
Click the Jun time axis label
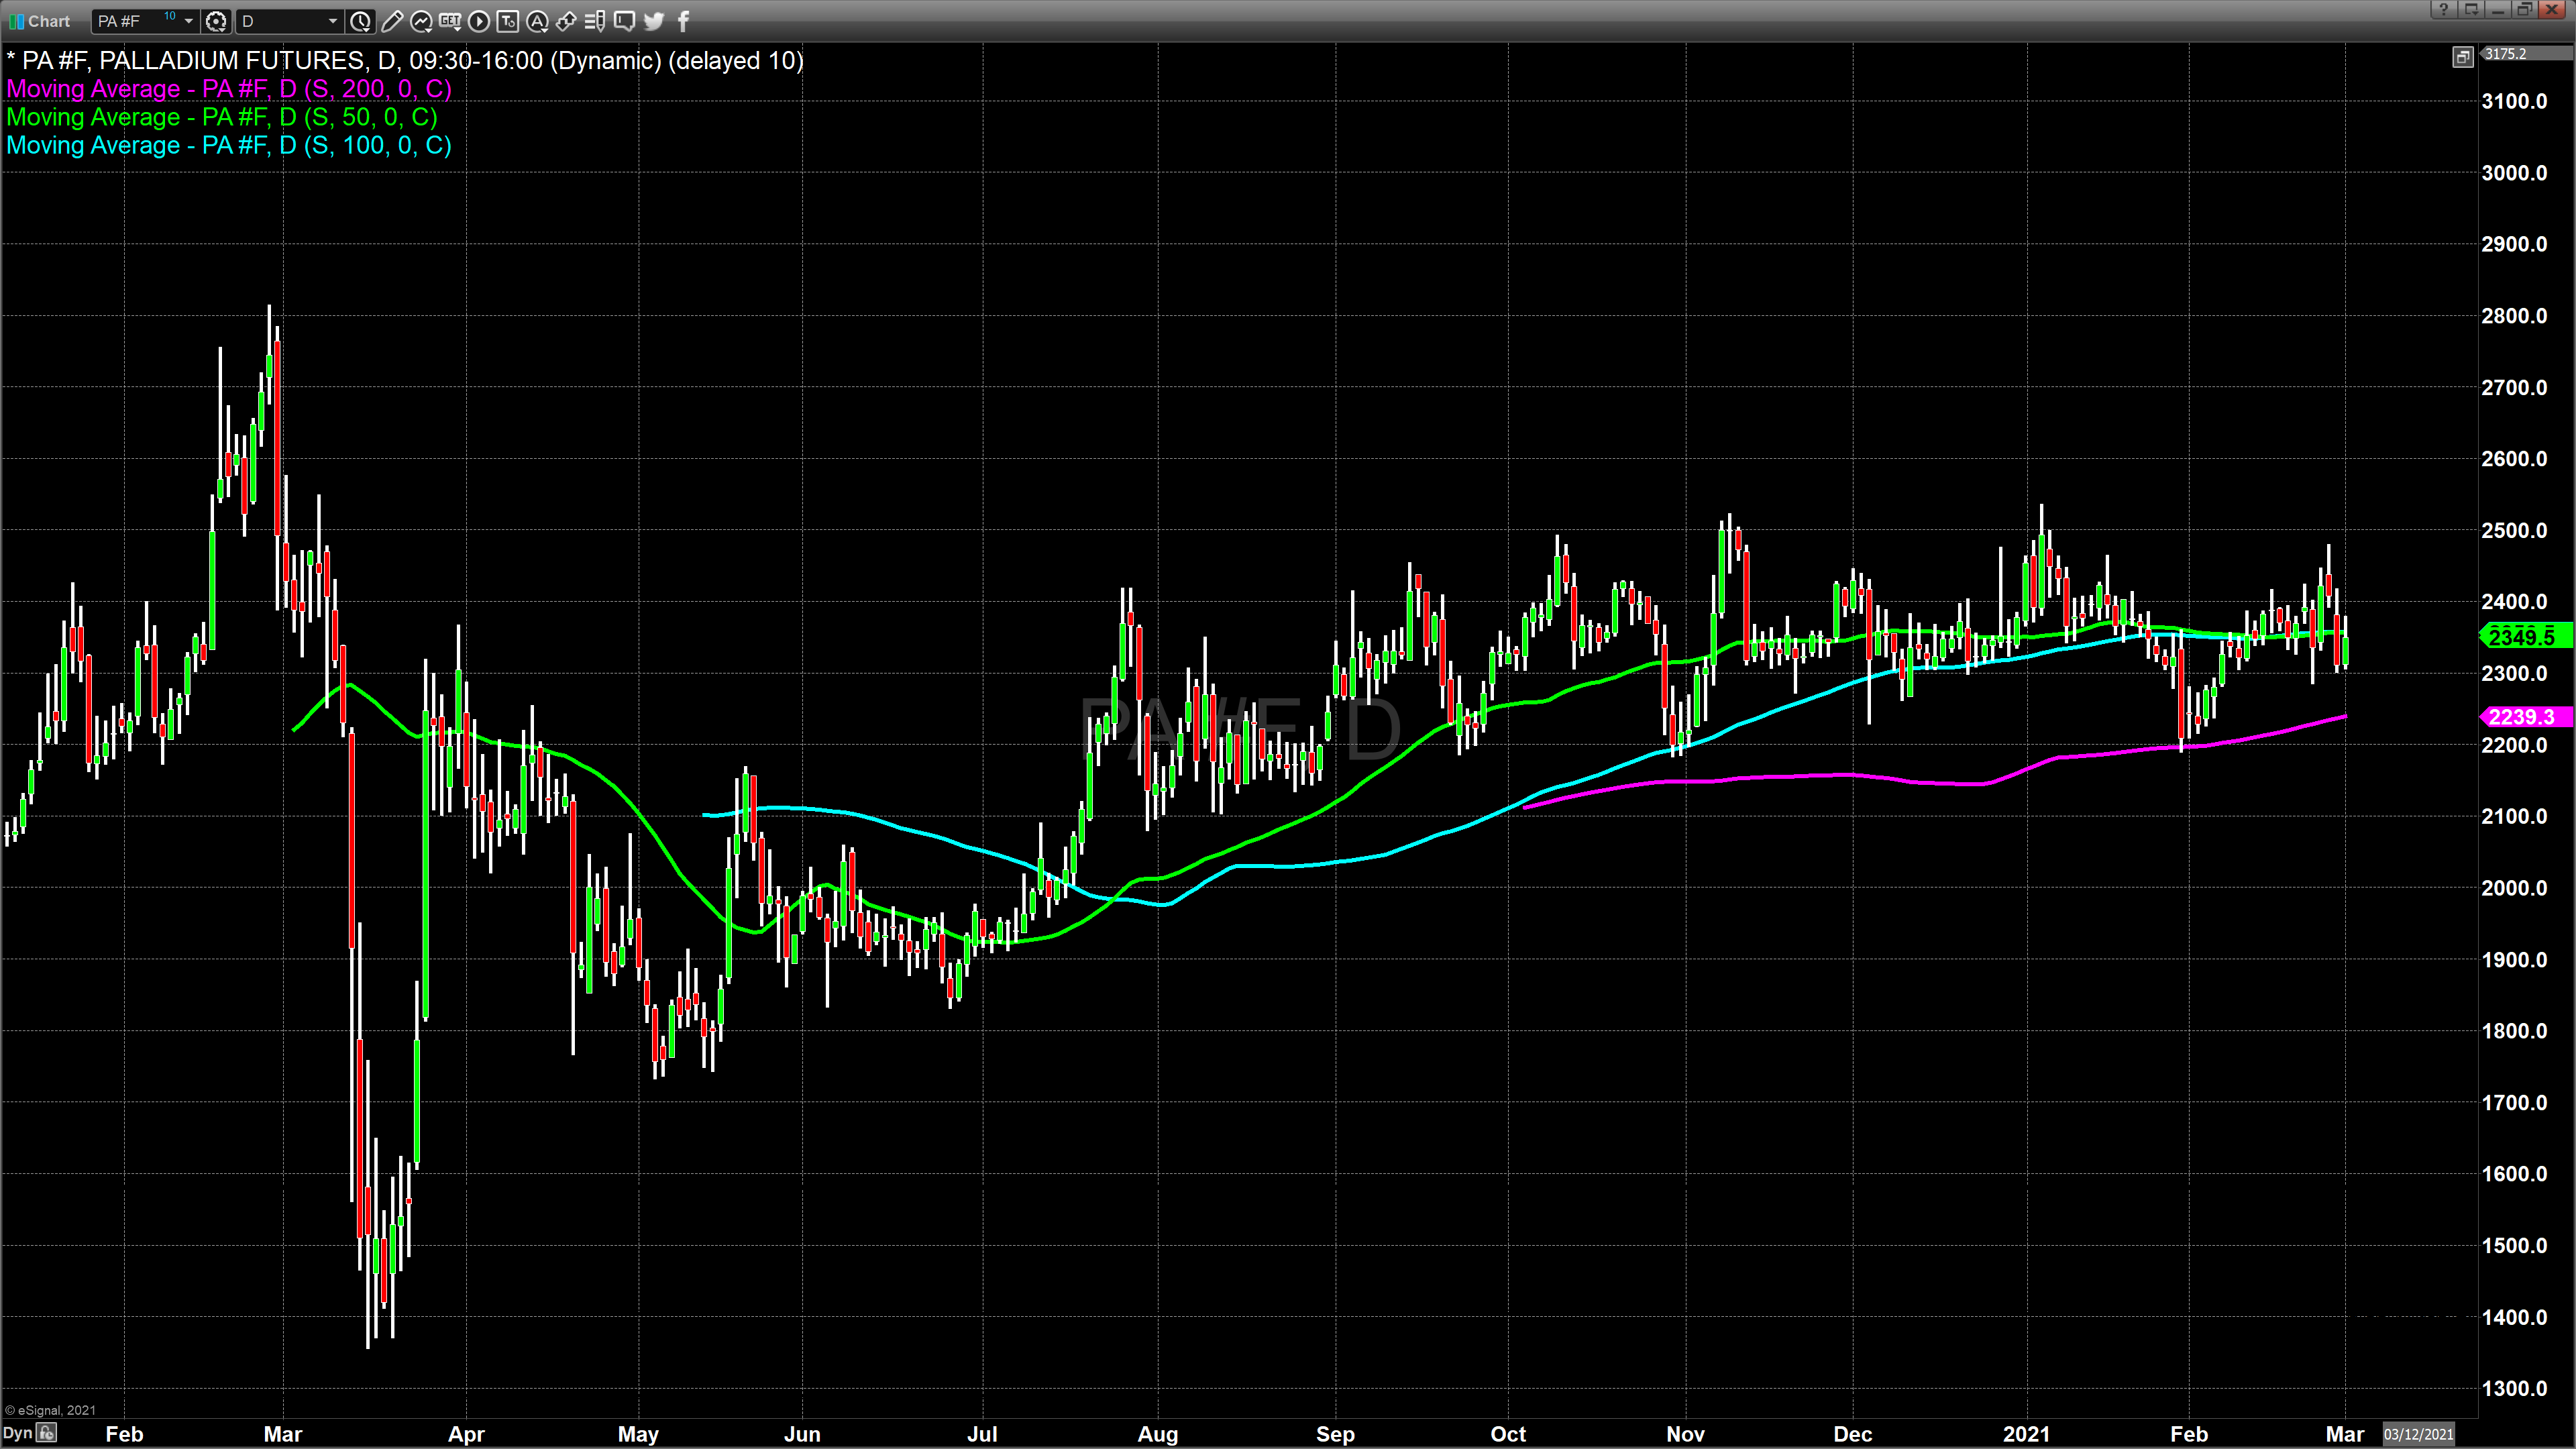point(802,1434)
